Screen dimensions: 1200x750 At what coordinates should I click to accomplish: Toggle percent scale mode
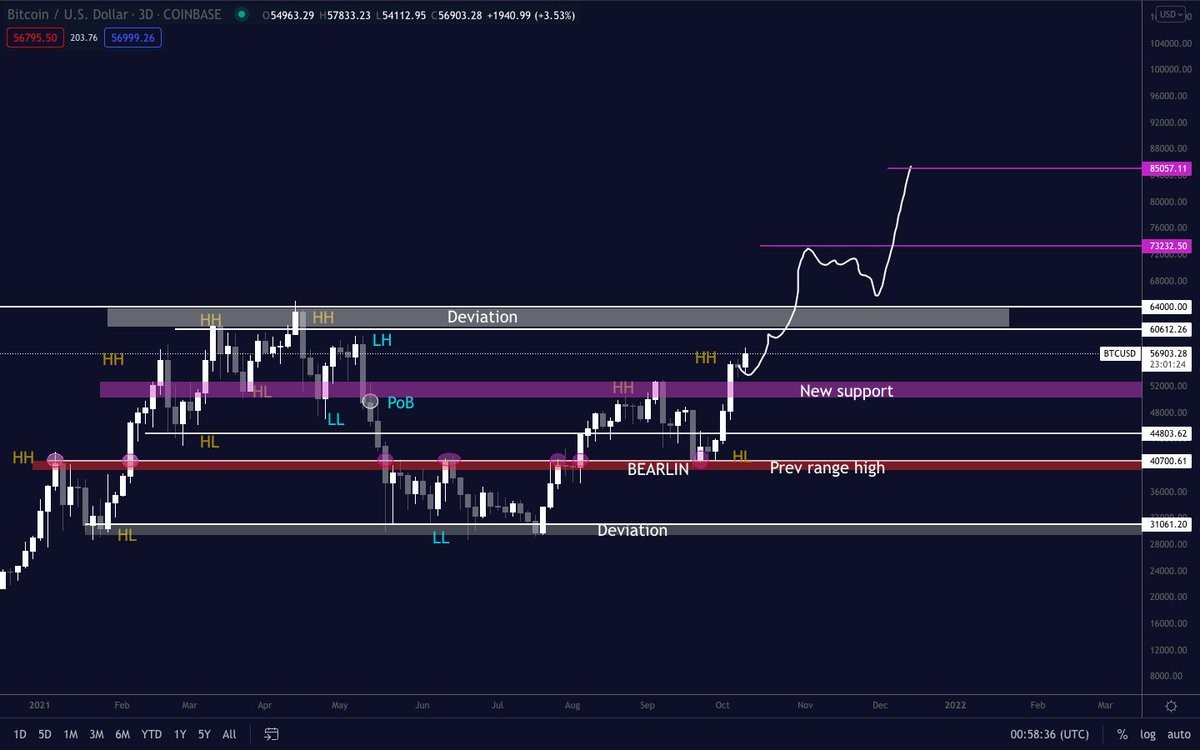[x=1123, y=734]
